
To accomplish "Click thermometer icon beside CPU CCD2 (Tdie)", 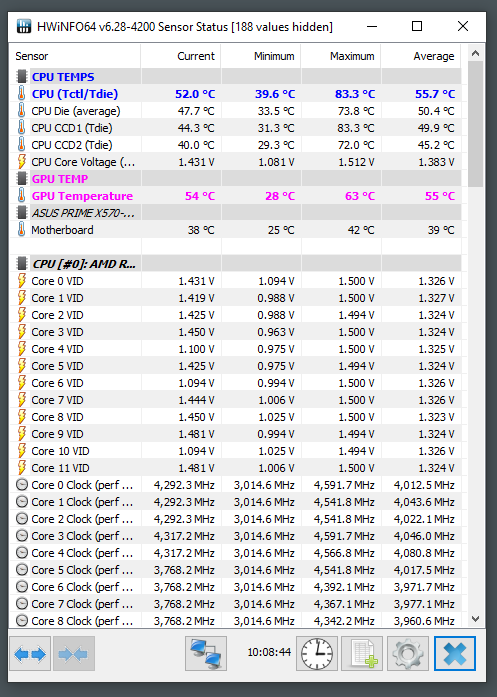I will 21,145.
